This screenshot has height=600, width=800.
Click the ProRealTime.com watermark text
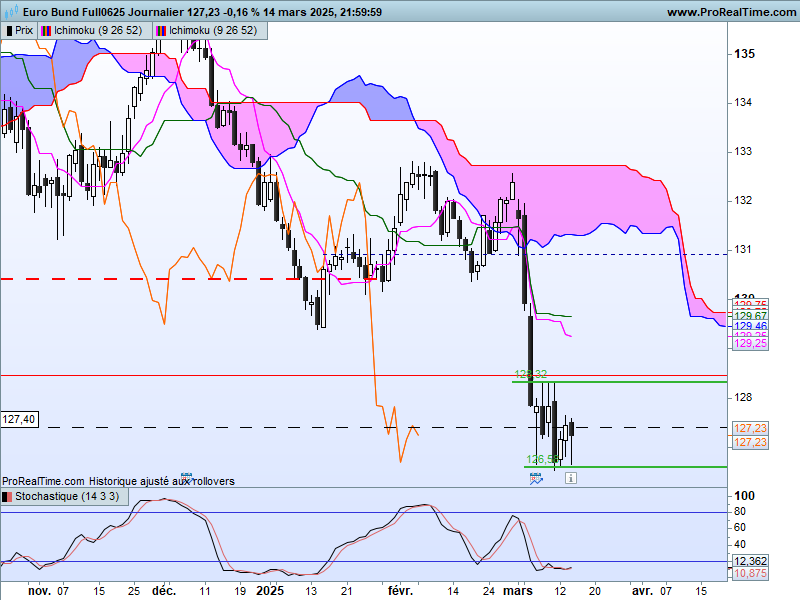43,481
